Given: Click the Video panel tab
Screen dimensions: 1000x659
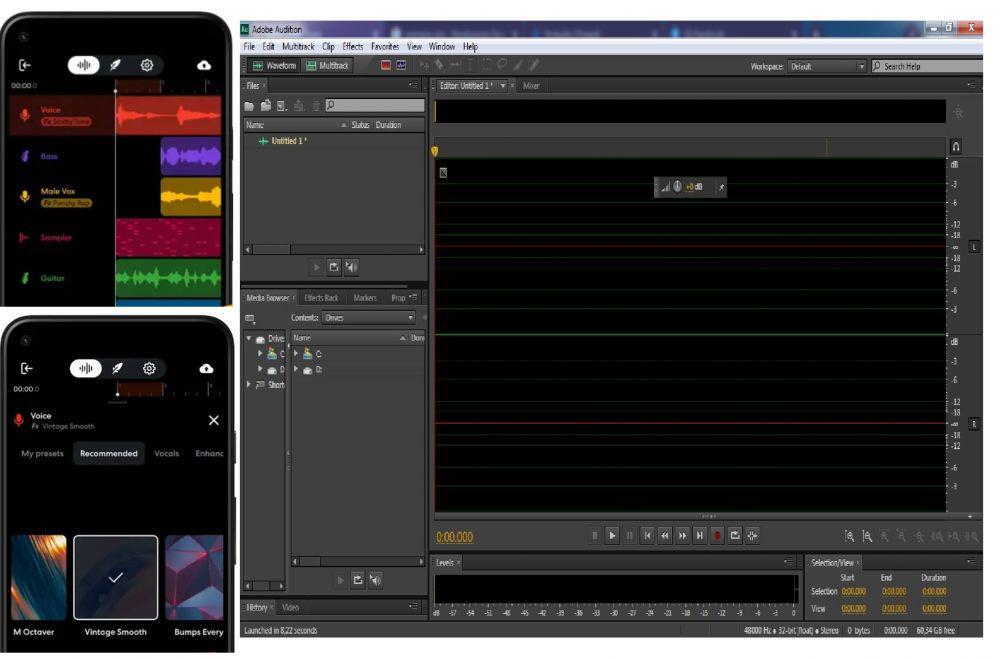Looking at the screenshot, I should coord(290,607).
